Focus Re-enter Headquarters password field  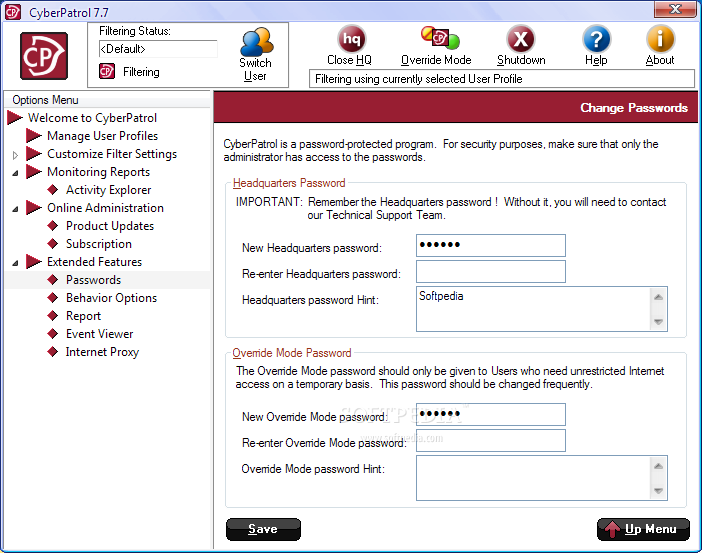[491, 271]
